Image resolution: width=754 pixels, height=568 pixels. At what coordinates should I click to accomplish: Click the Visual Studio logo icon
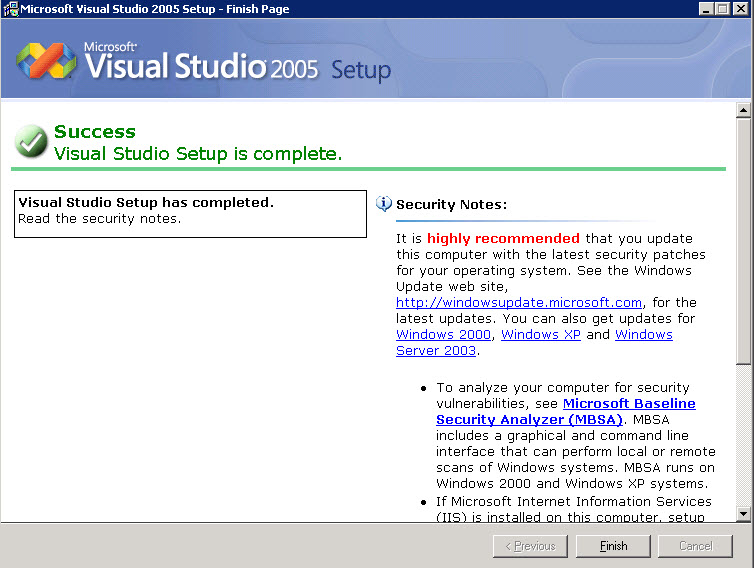point(46,61)
